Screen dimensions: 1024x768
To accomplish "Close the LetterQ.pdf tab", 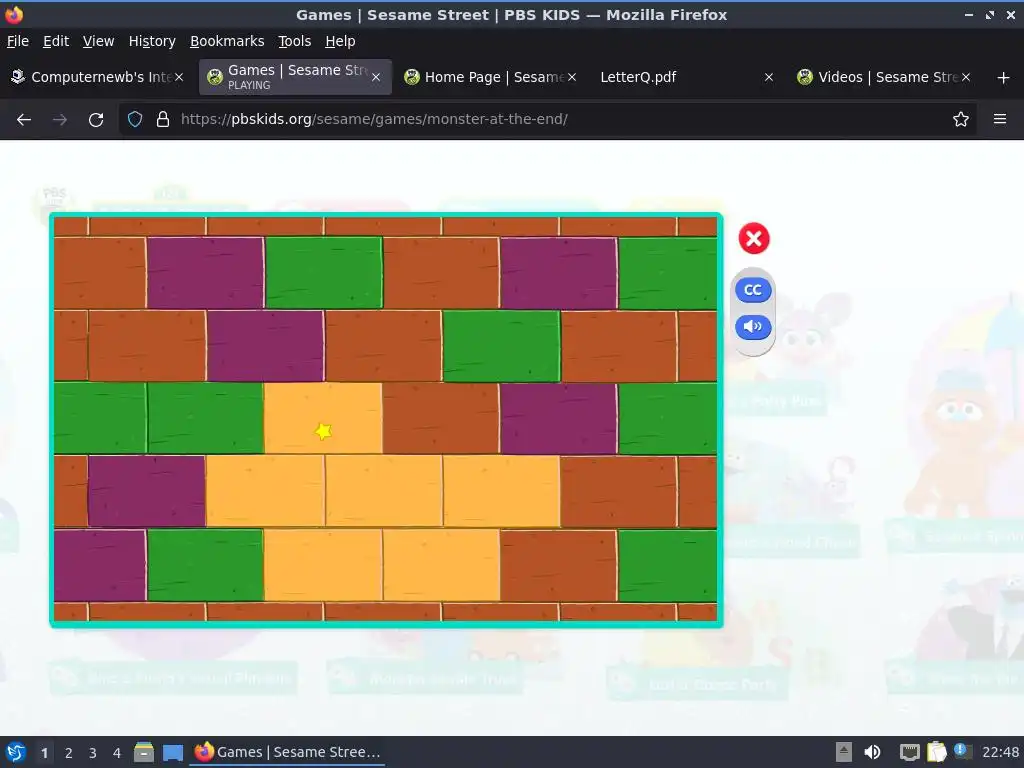I will 769,77.
